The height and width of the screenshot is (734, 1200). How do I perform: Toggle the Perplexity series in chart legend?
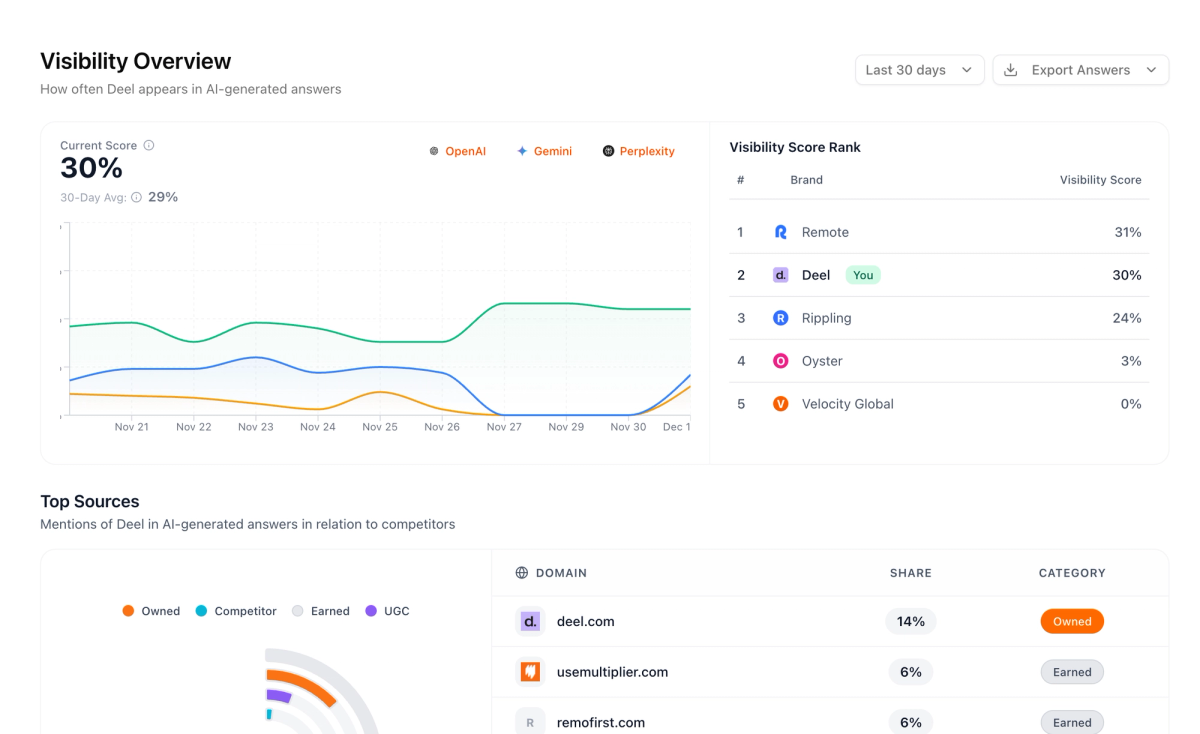638,151
